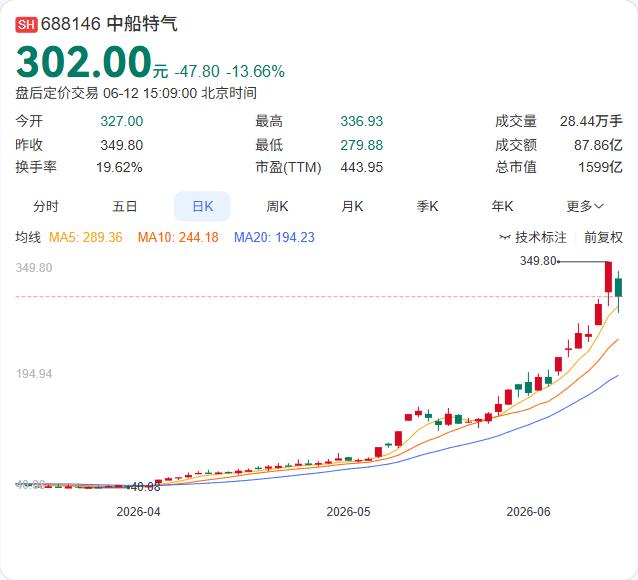Click the 昨收 value 349.80
The height and width of the screenshot is (580, 638).
pyautogui.click(x=122, y=145)
